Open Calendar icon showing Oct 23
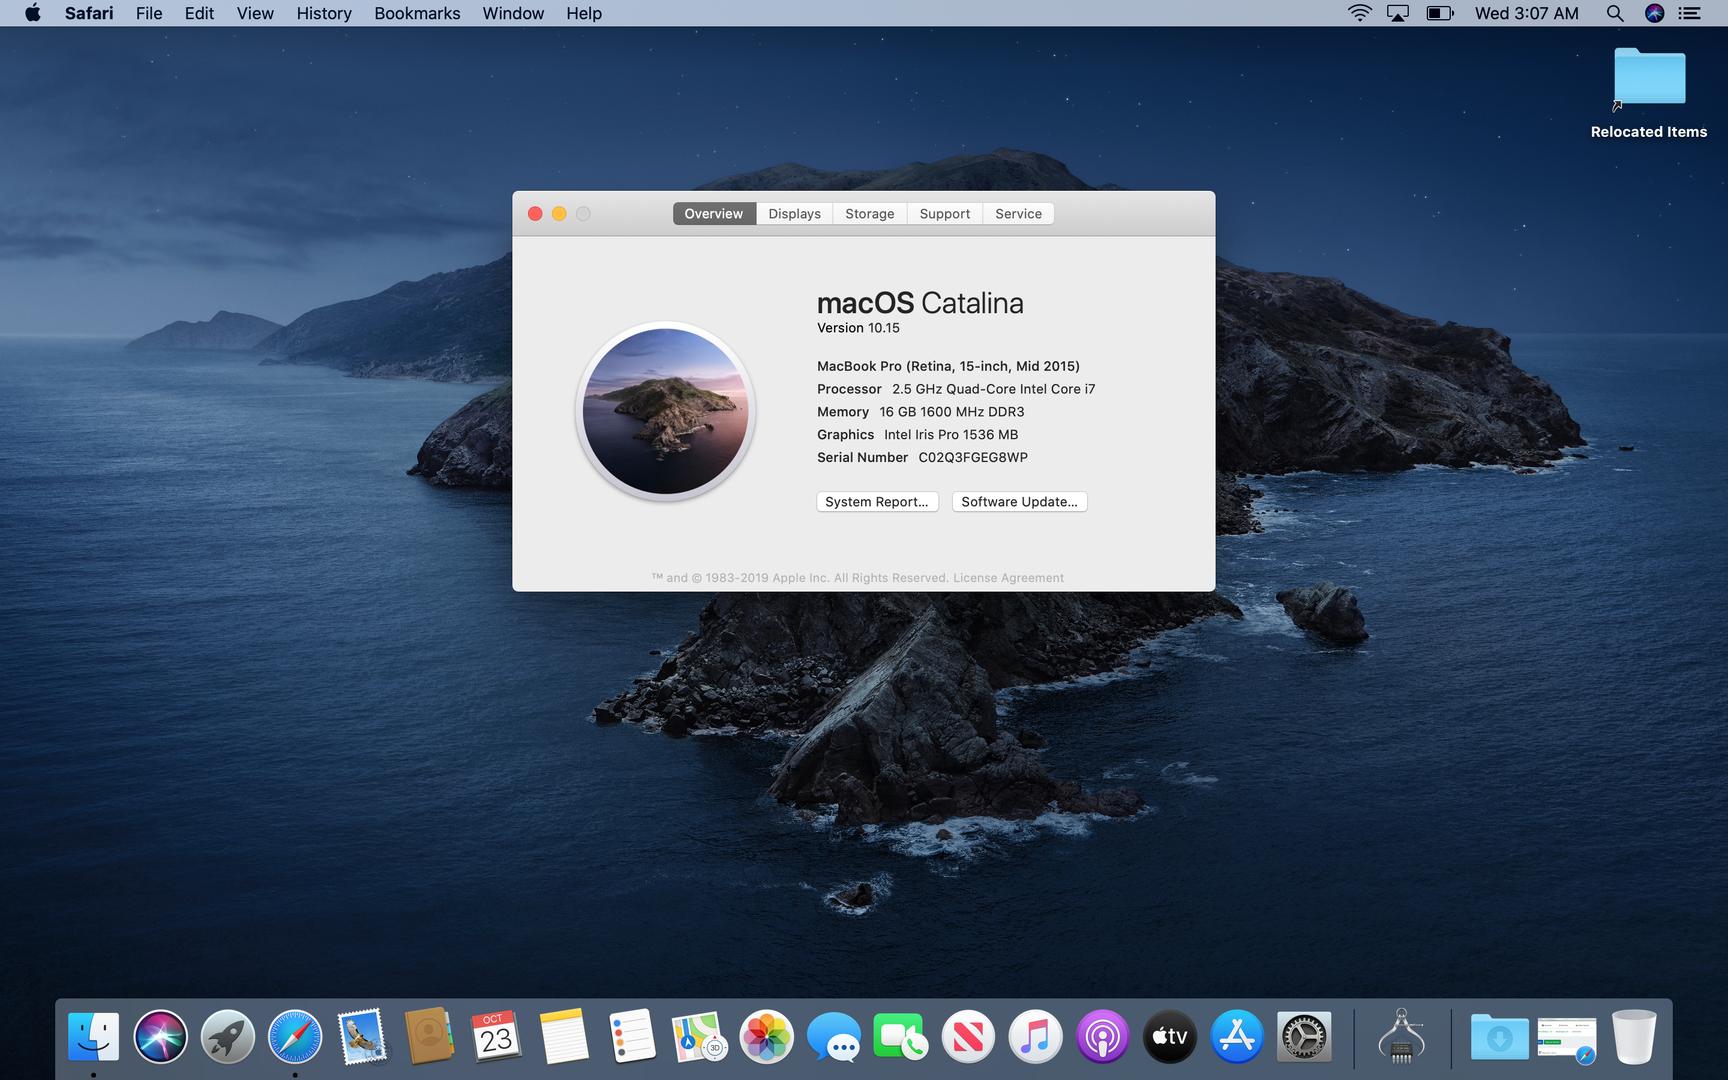 [497, 1036]
